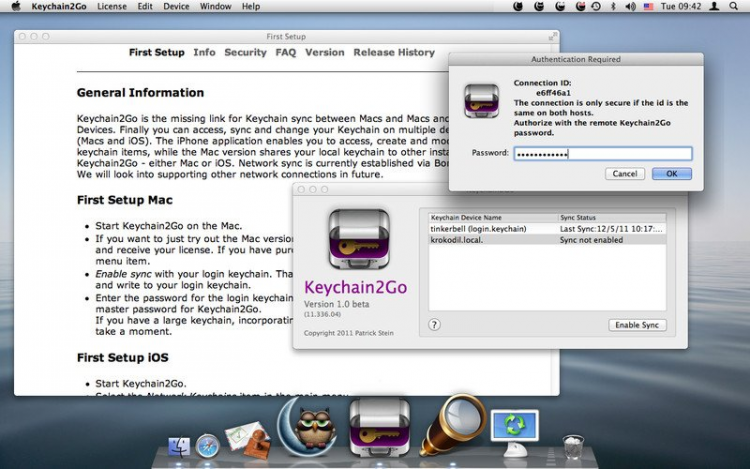Open the Window menu
The width and height of the screenshot is (750, 469).
pyautogui.click(x=215, y=6)
